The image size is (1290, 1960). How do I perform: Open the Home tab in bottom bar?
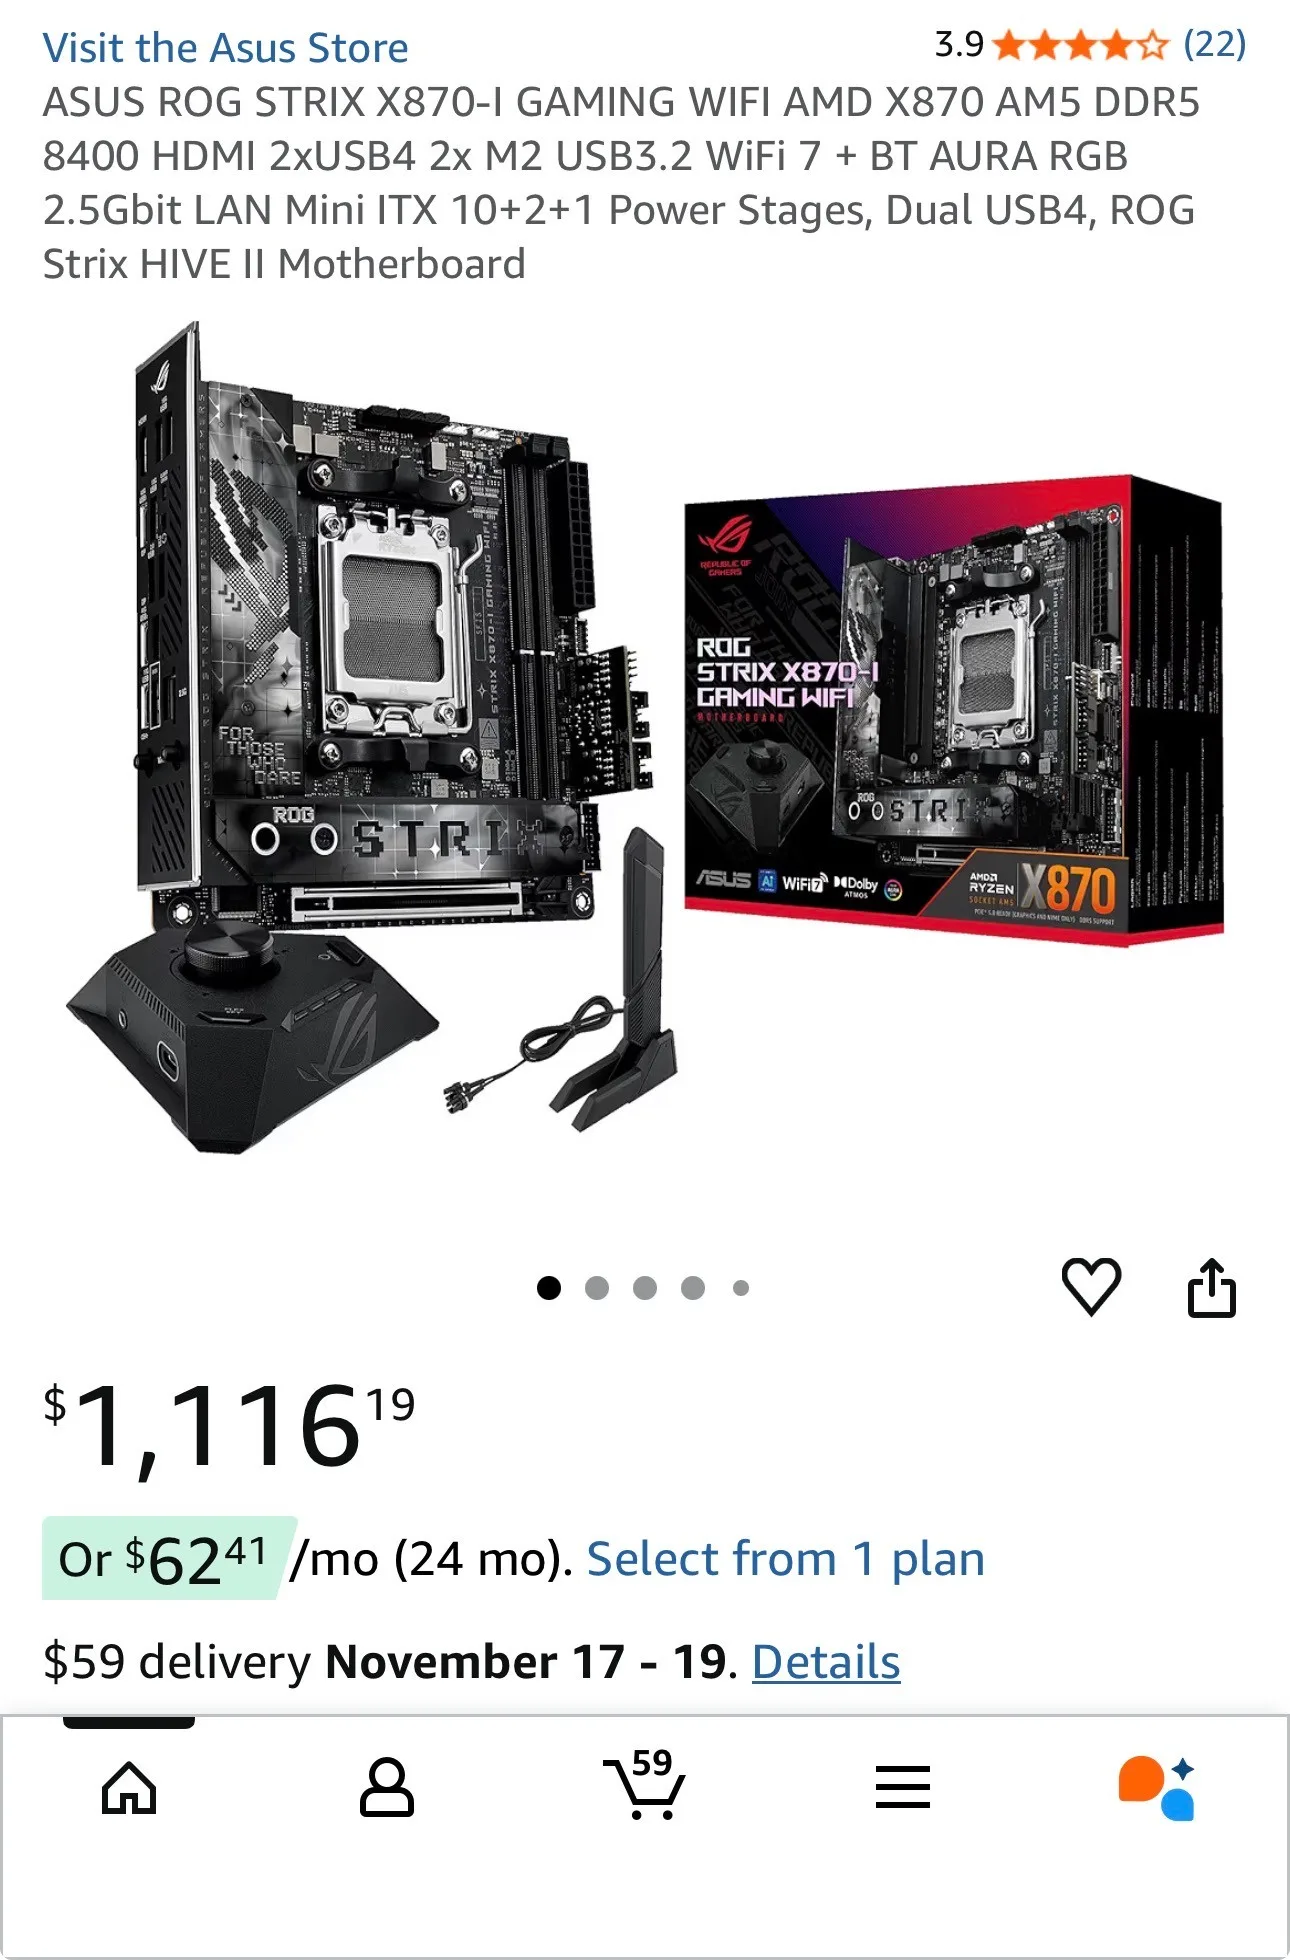(x=129, y=1787)
